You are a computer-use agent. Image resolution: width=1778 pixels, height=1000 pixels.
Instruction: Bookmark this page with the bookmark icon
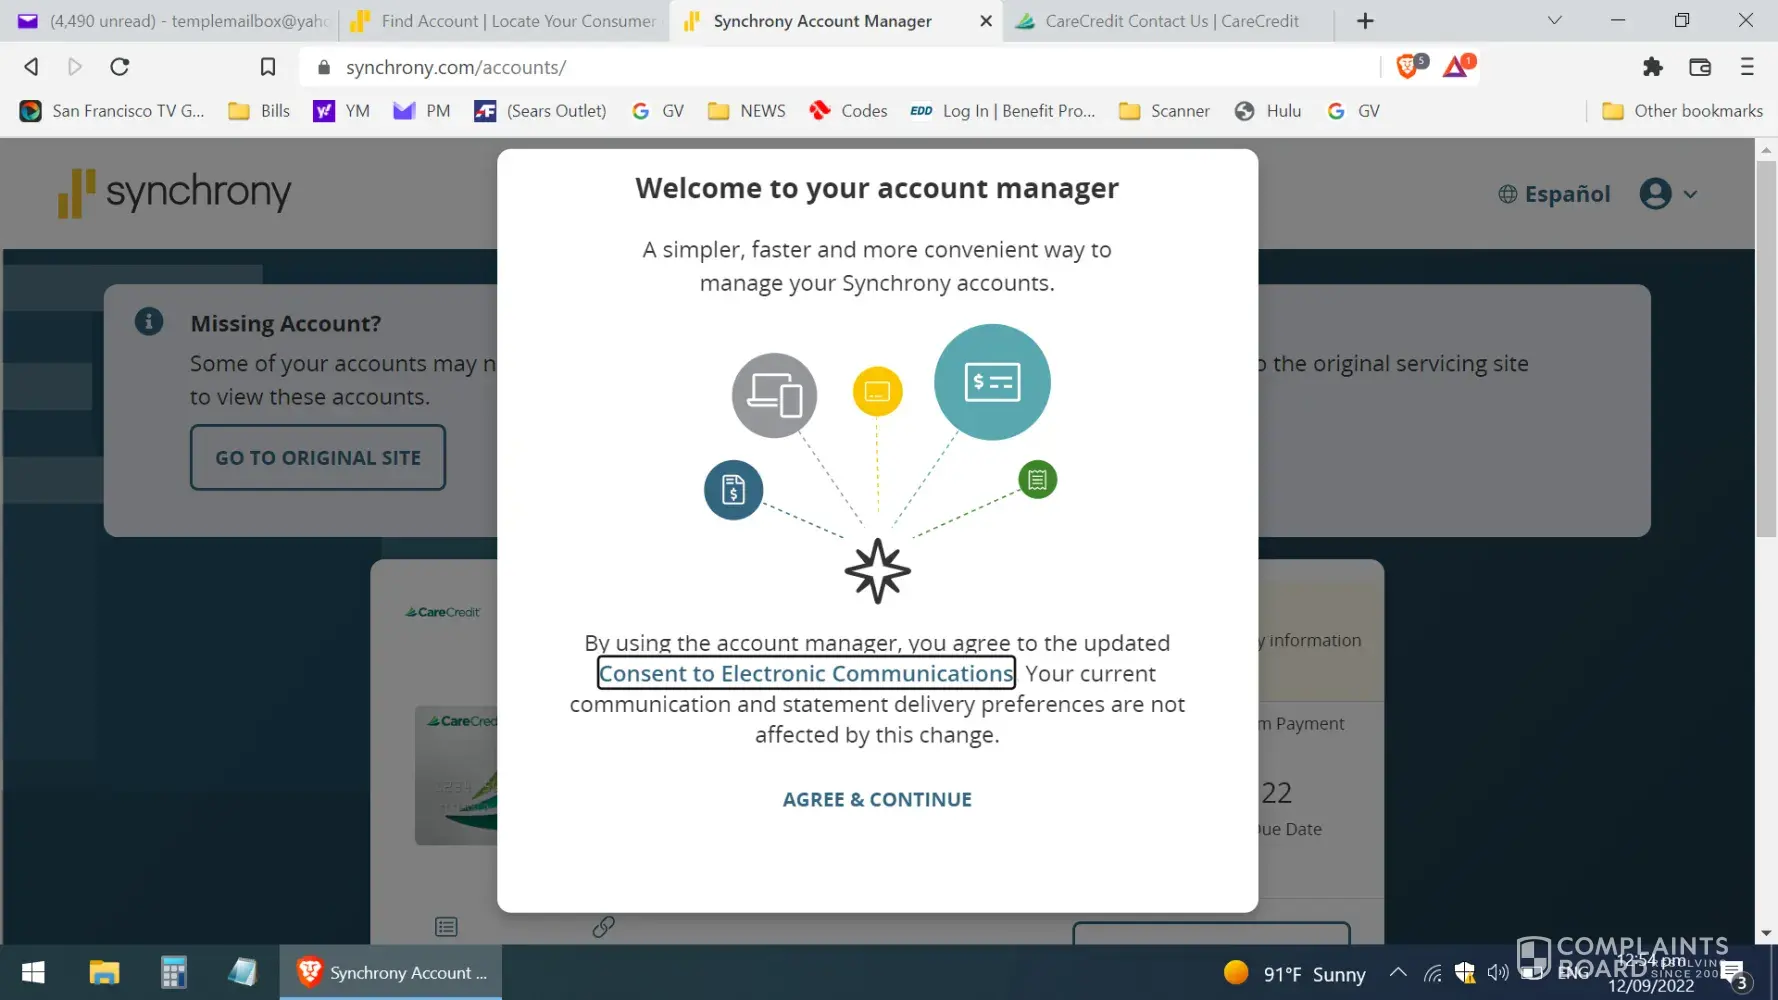click(268, 67)
